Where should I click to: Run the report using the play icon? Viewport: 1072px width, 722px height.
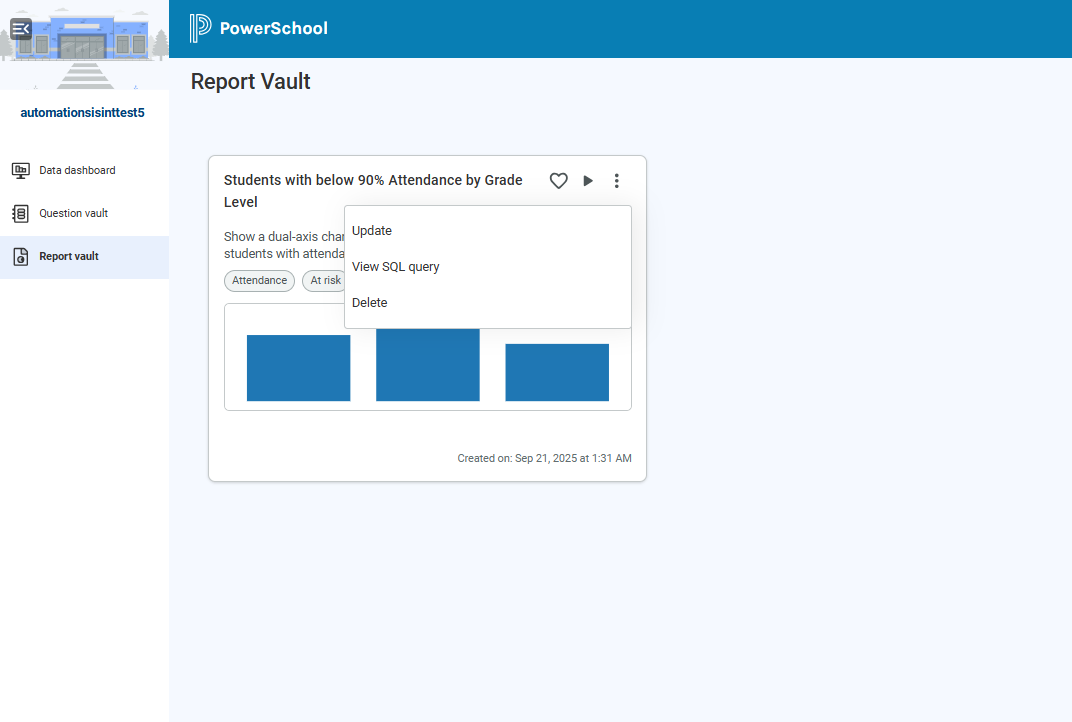tap(588, 181)
